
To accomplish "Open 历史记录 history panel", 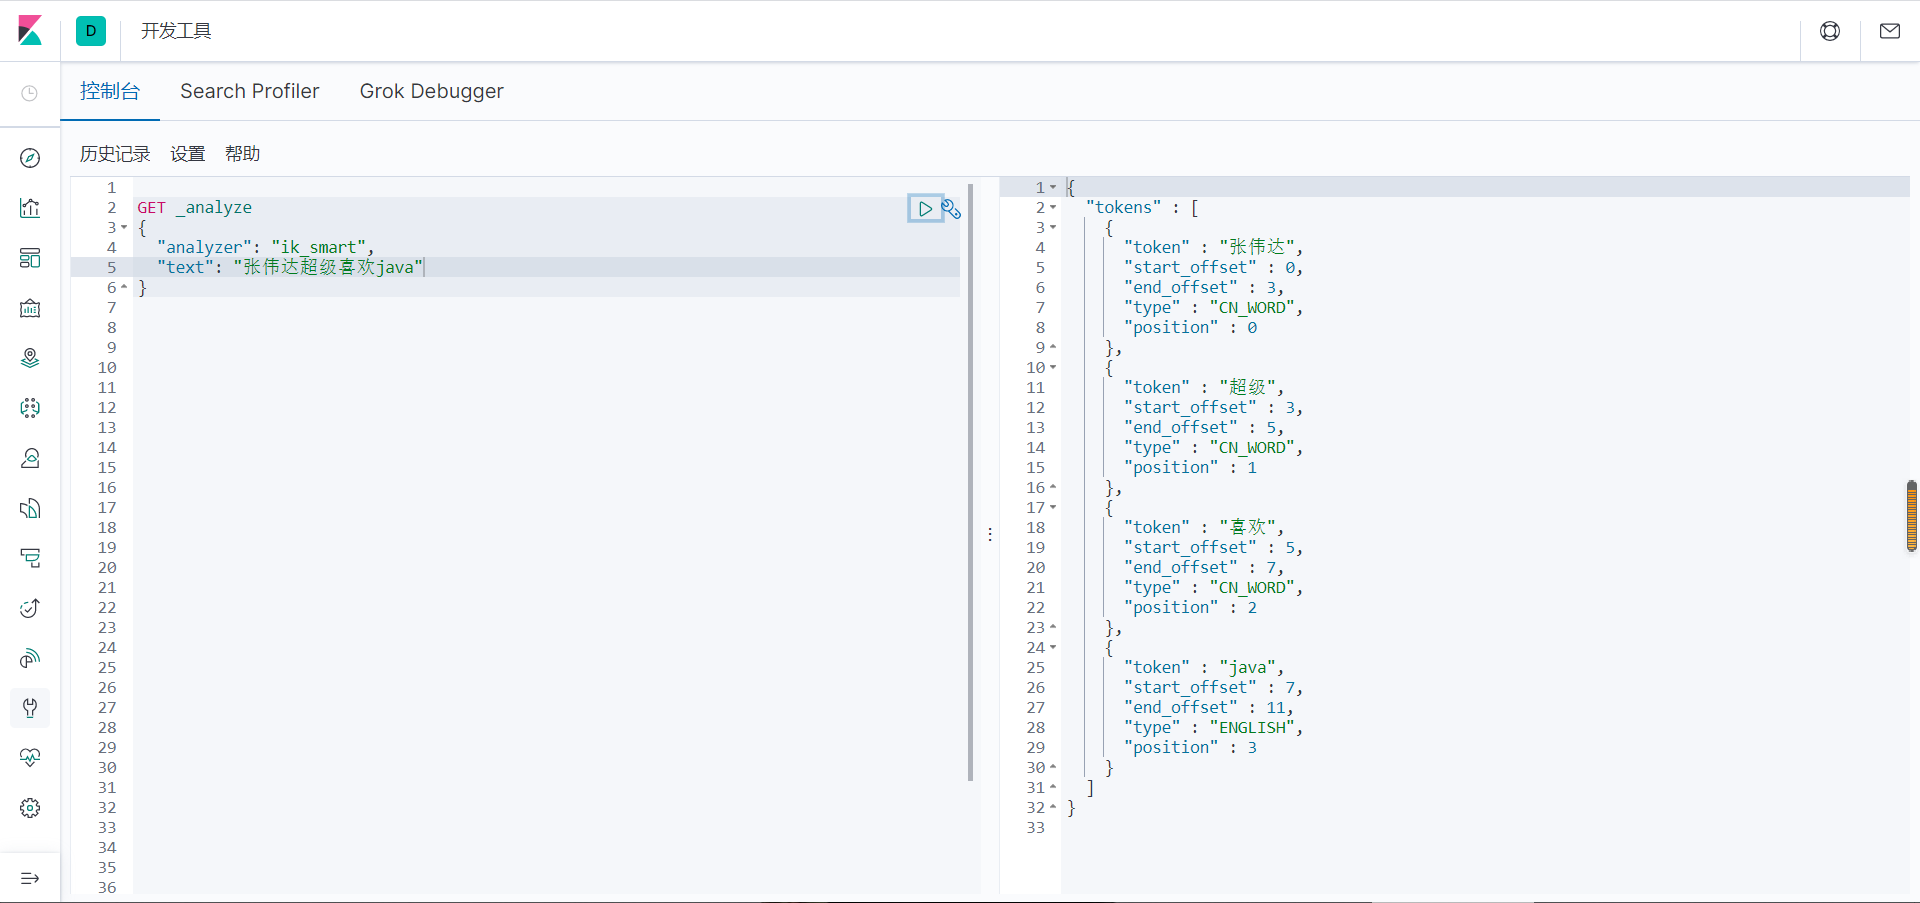I will pos(115,153).
